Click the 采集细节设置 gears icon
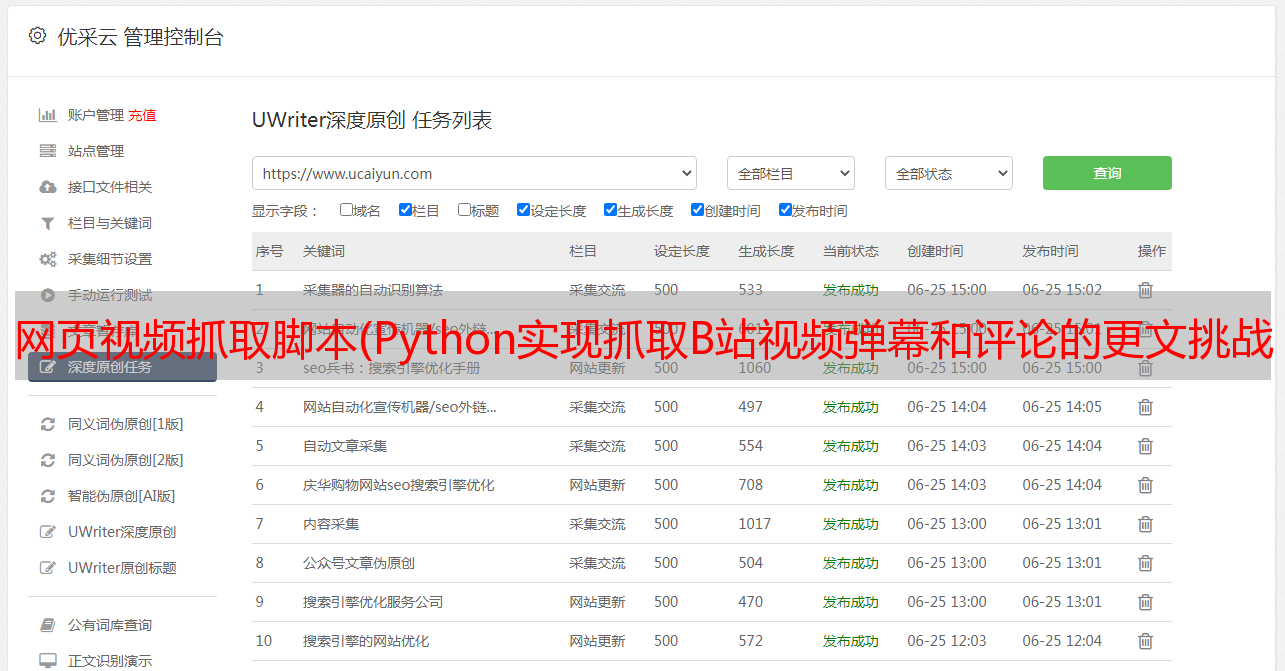Viewport: 1285px width, 671px height. click(47, 259)
